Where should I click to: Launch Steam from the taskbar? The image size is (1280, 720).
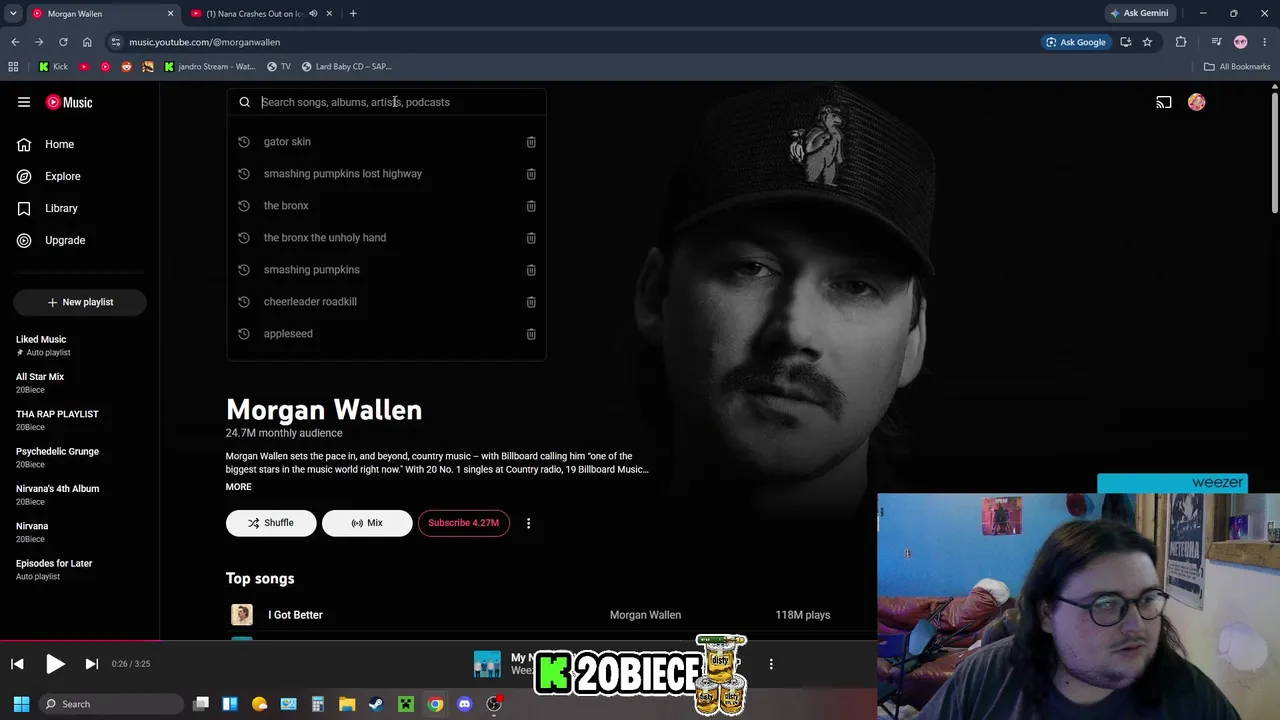376,704
